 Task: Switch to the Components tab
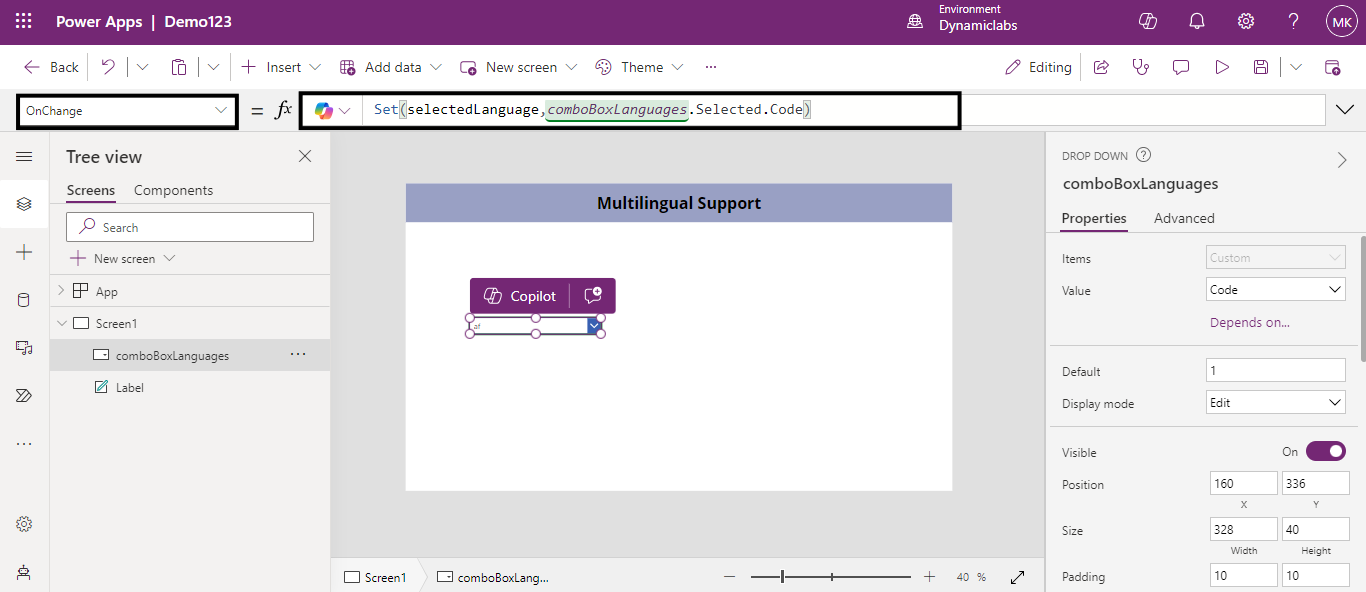[x=173, y=190]
